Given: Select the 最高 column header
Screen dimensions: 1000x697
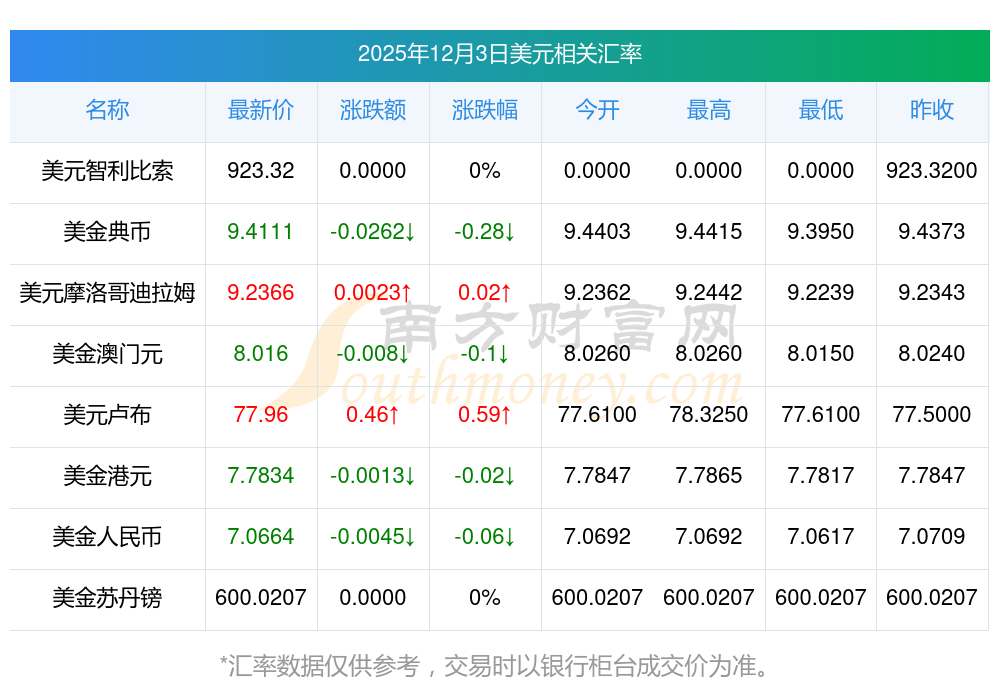Looking at the screenshot, I should pos(709,110).
